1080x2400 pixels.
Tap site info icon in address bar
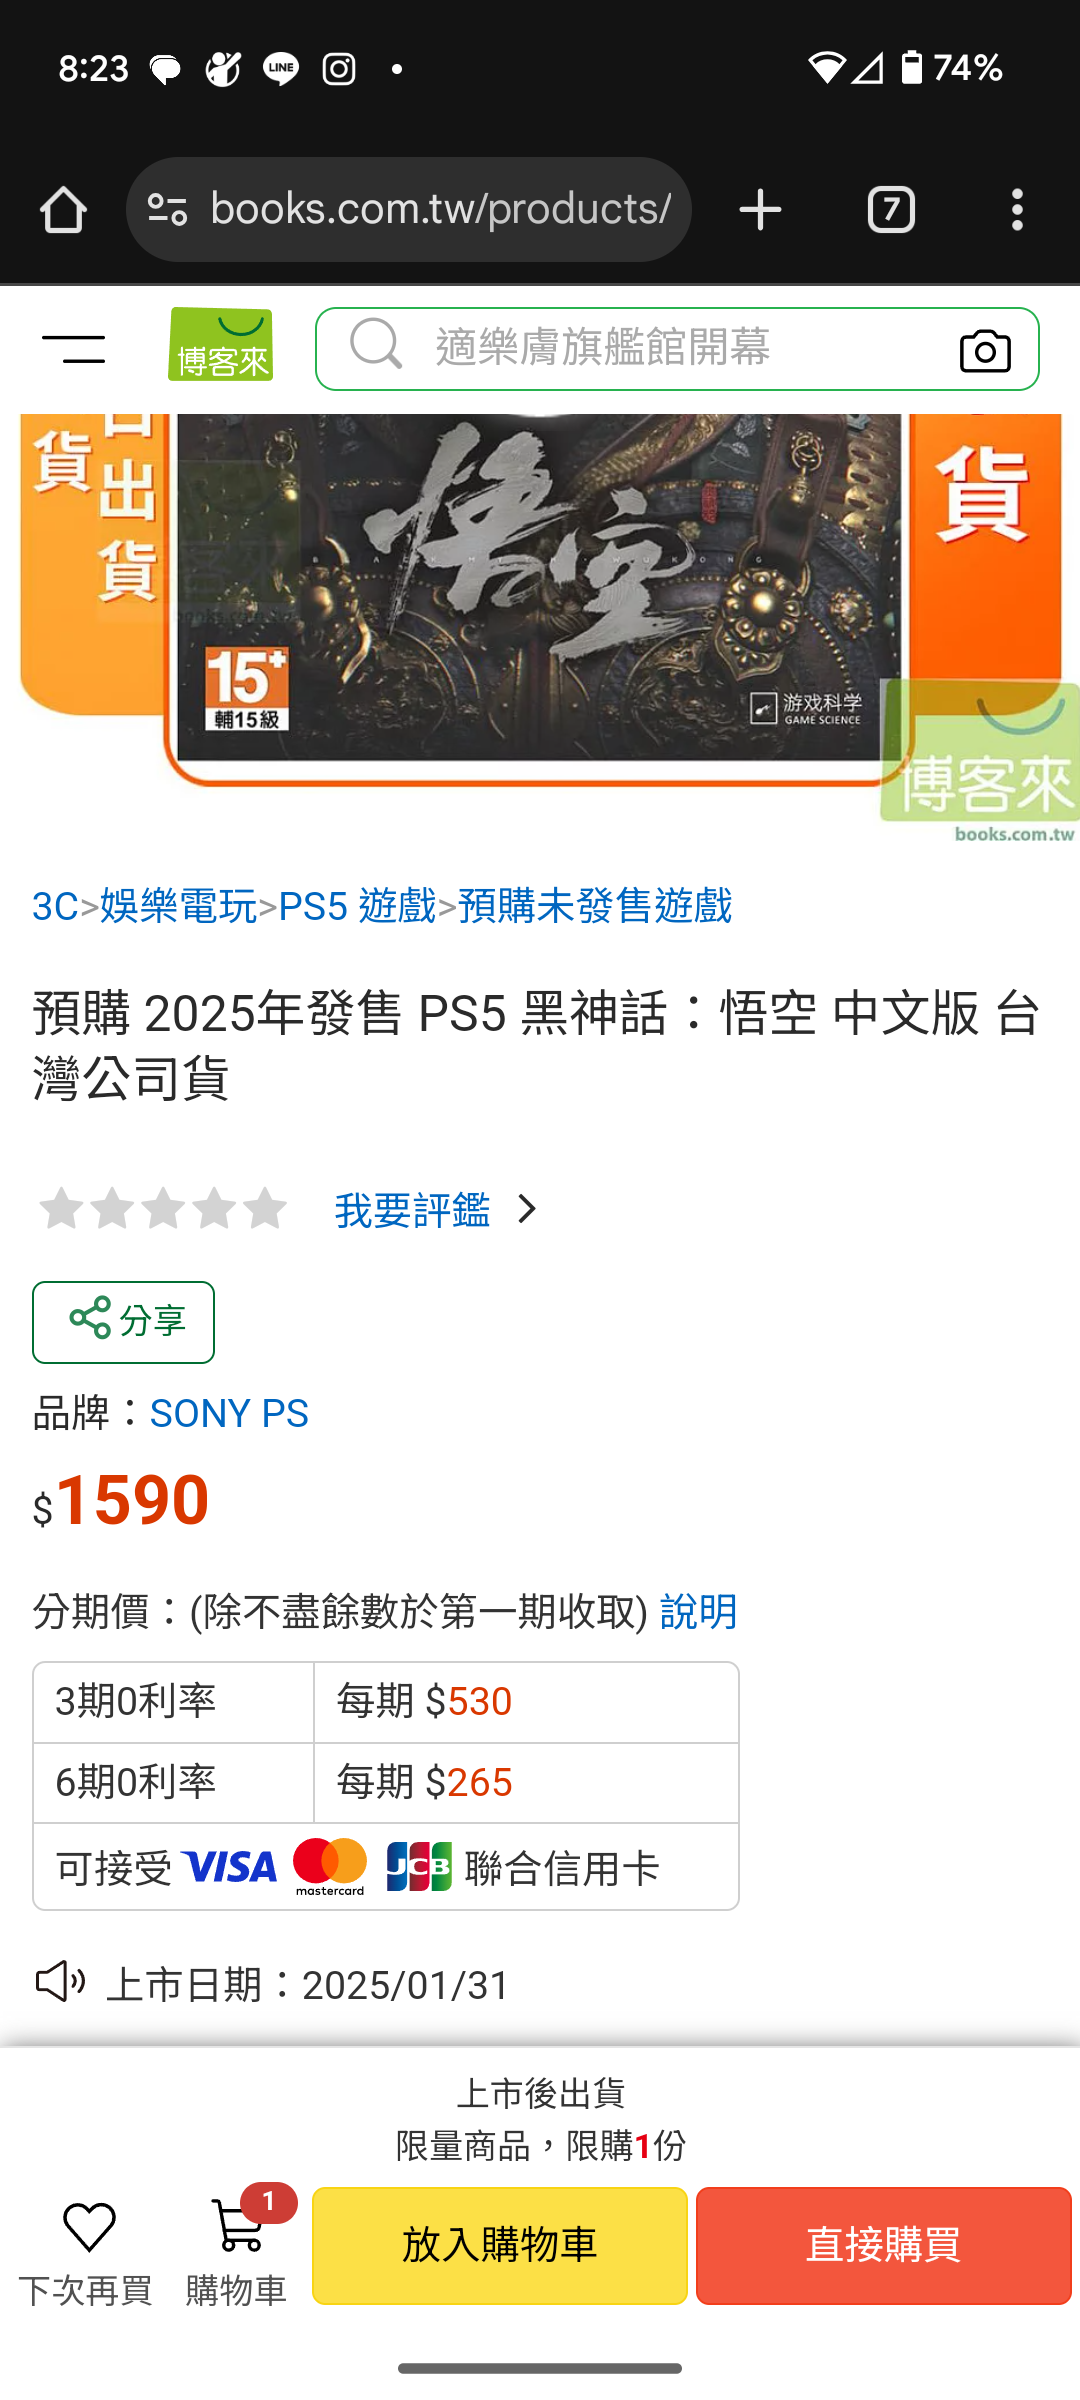pyautogui.click(x=167, y=210)
